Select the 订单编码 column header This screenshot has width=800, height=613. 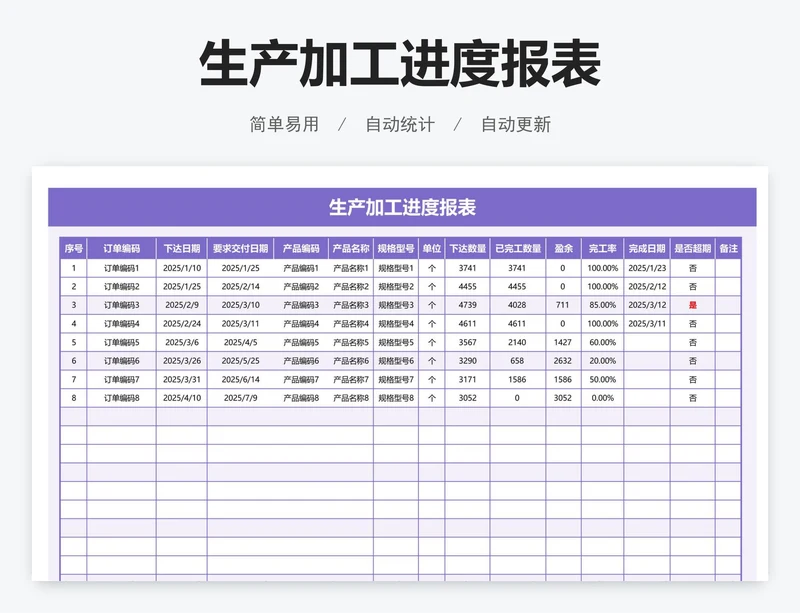121,249
